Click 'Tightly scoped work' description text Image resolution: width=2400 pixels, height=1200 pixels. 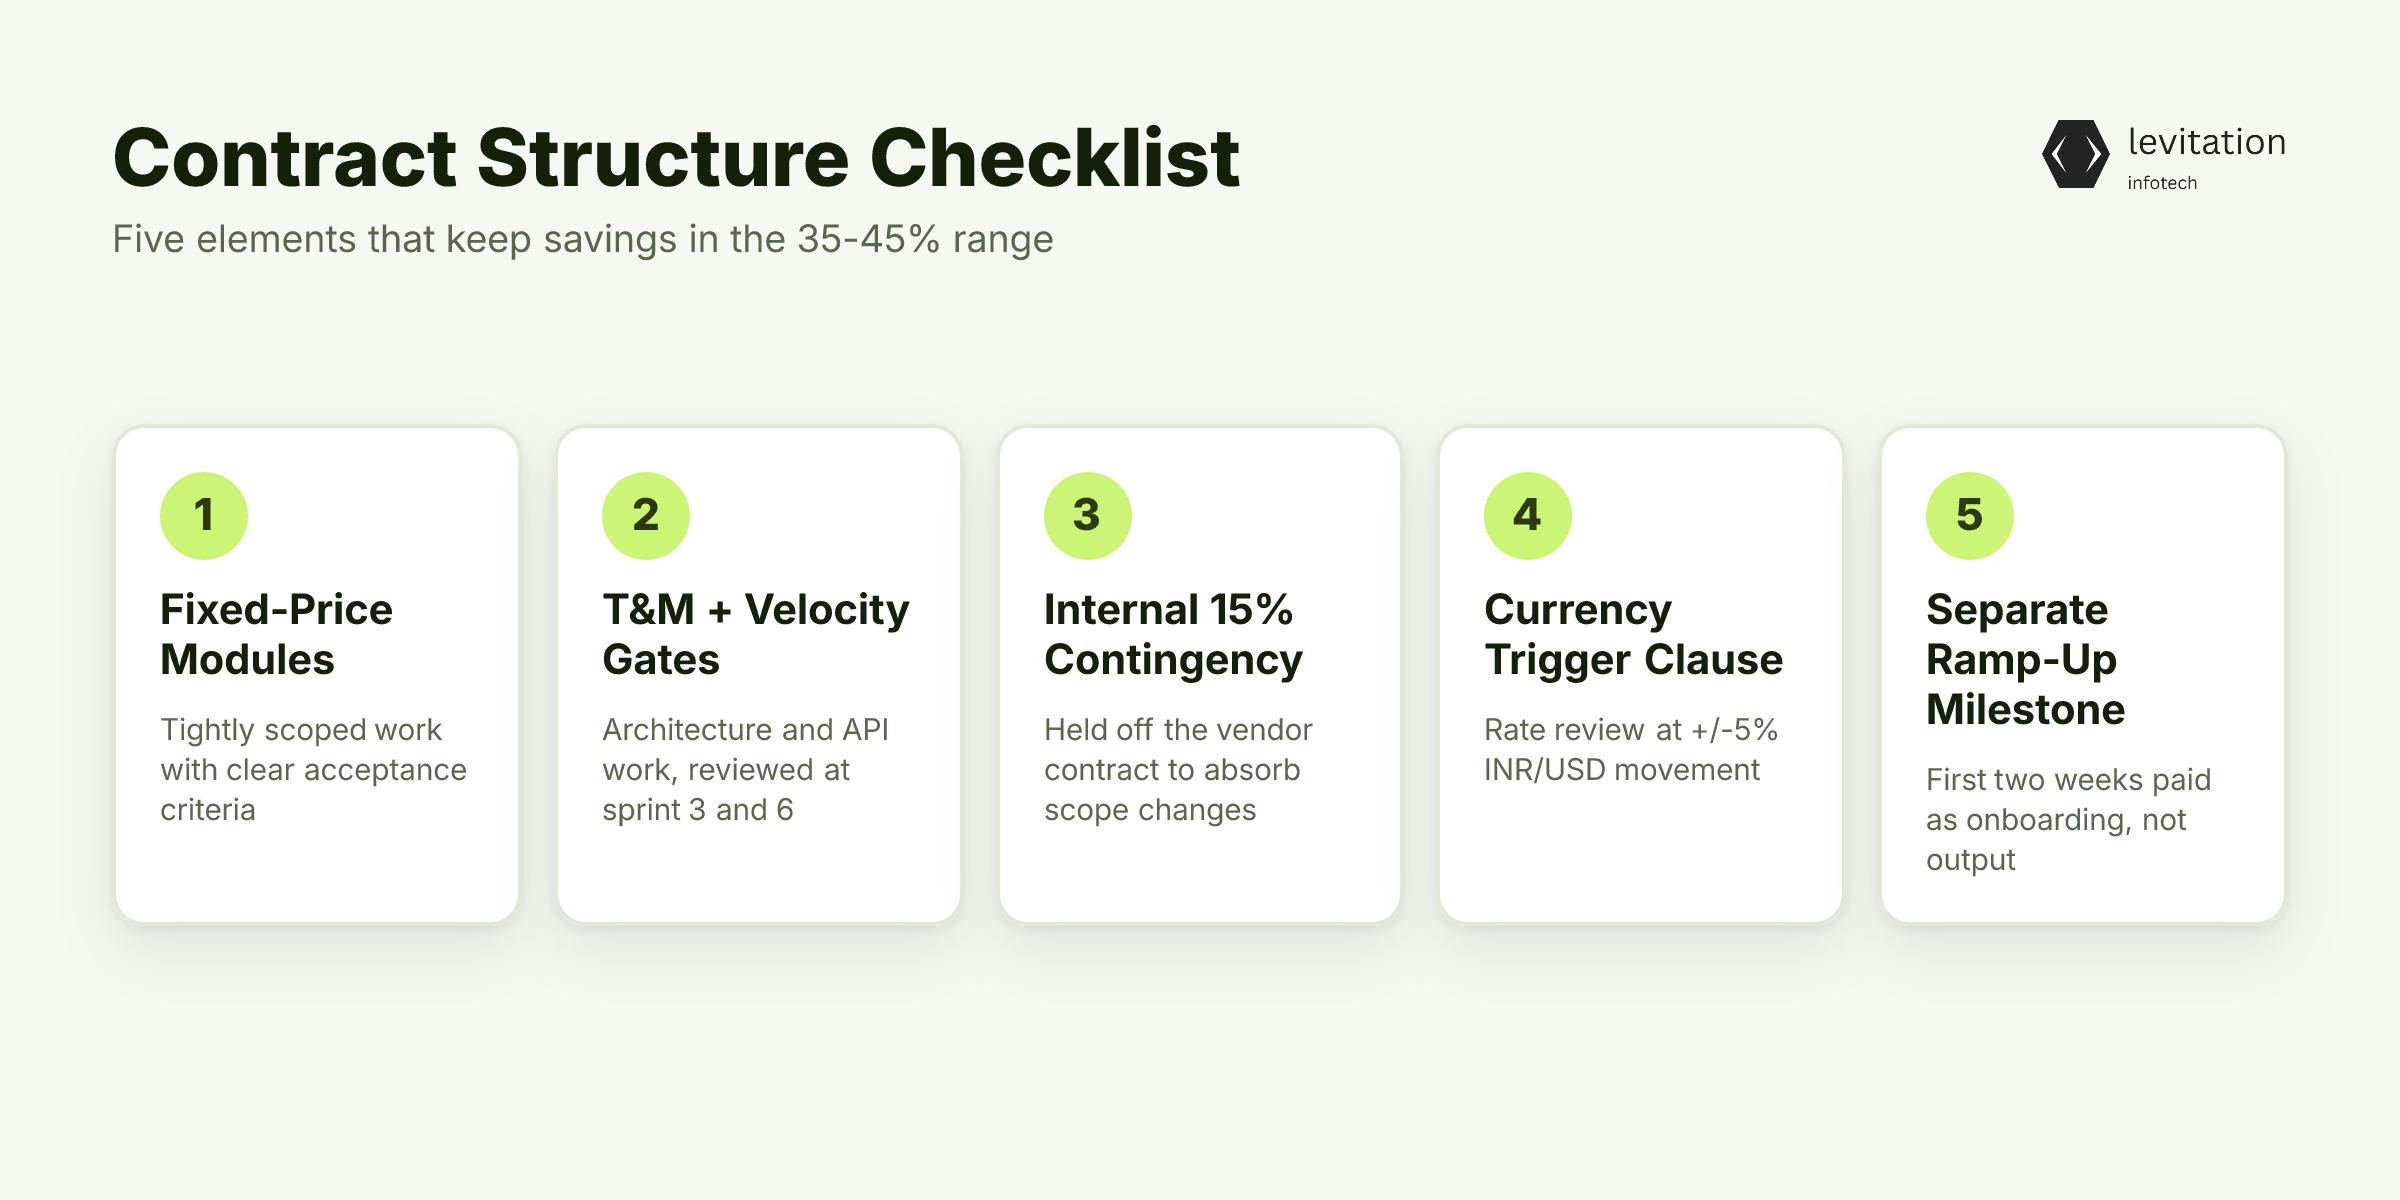314,769
